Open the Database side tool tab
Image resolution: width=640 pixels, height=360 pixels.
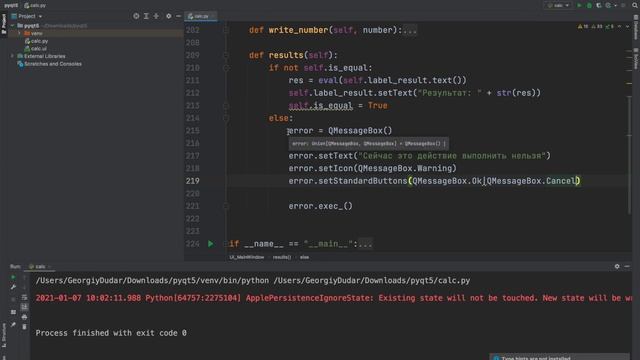click(636, 28)
